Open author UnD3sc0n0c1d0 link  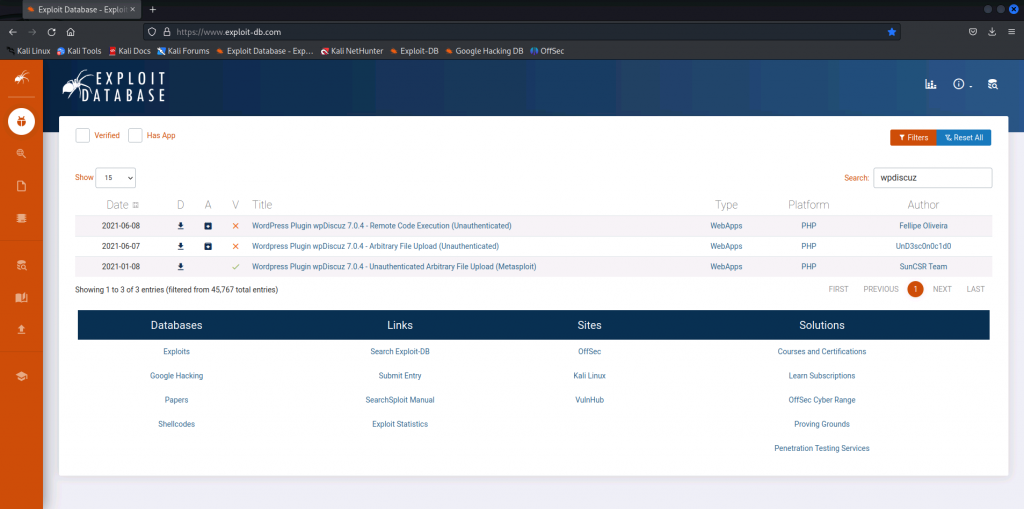pos(923,246)
